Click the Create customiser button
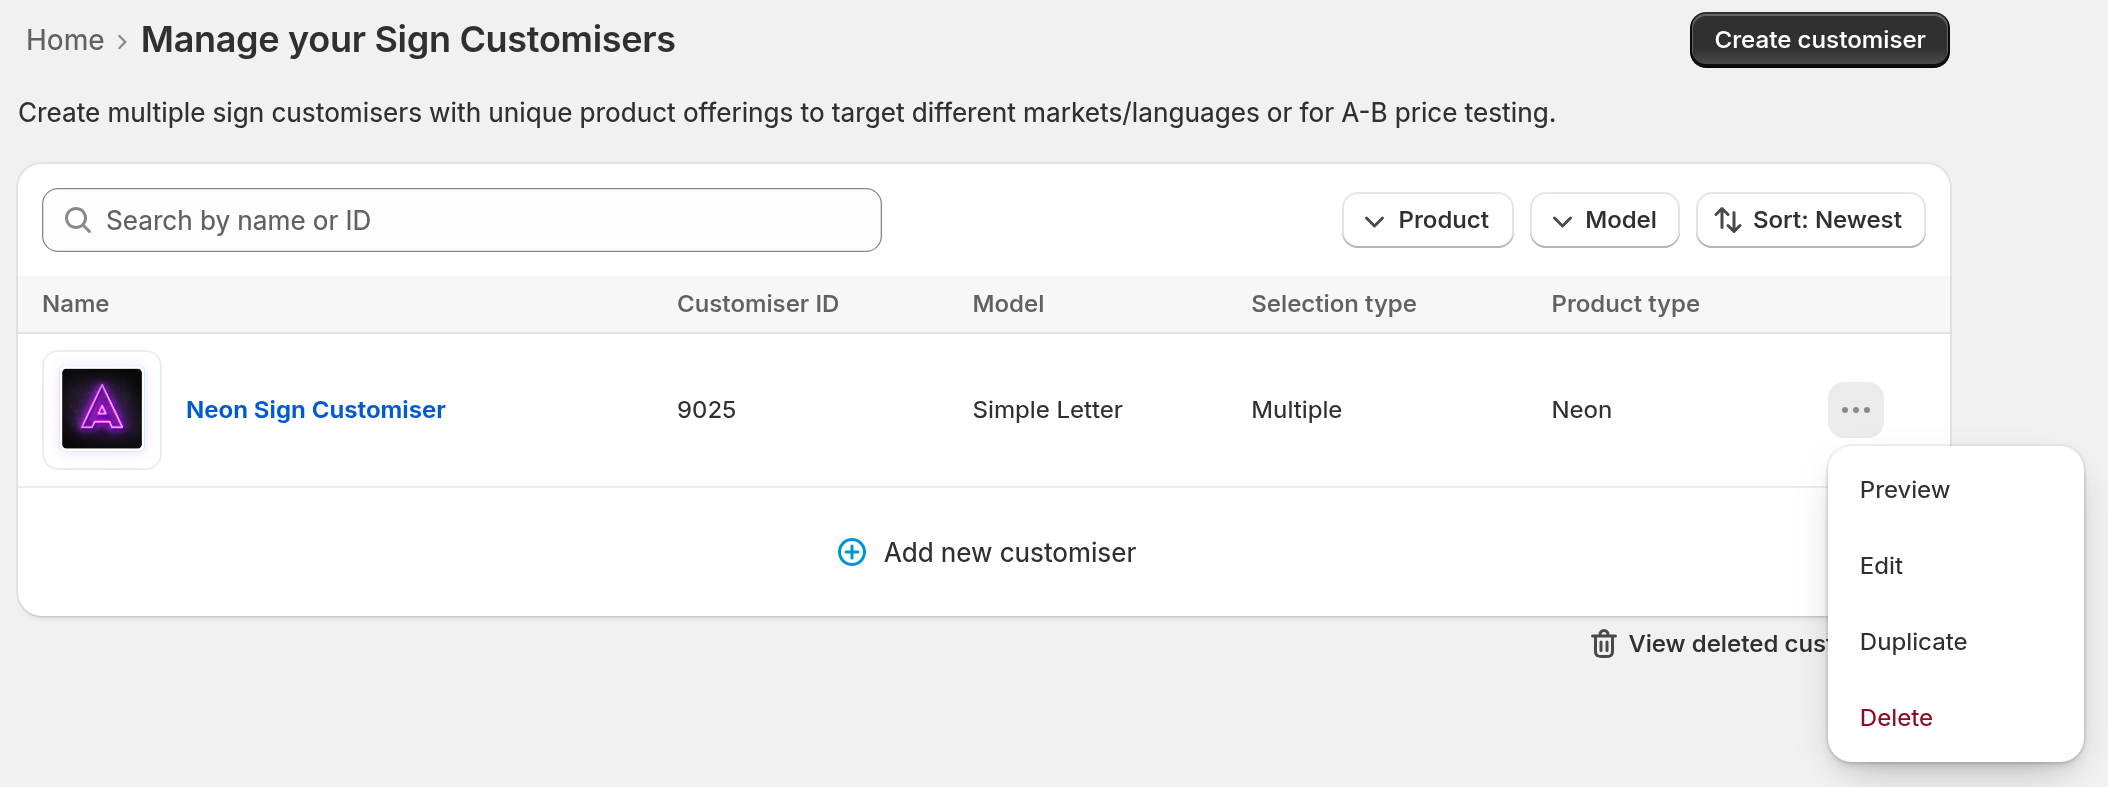The width and height of the screenshot is (2108, 787). (1819, 40)
